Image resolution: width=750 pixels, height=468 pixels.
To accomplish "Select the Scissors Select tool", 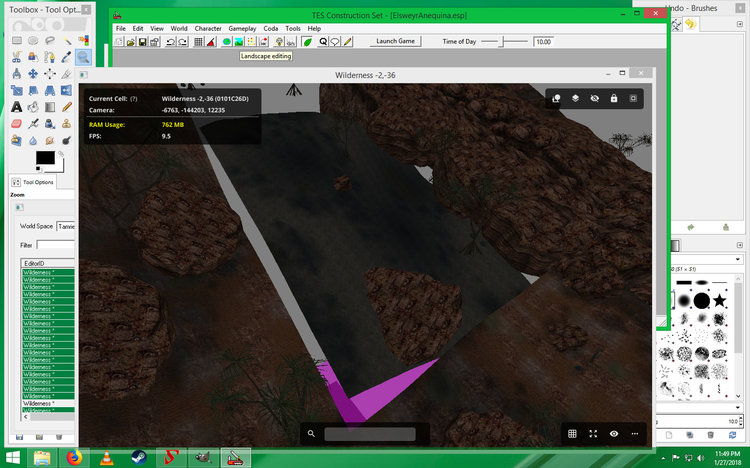I will tap(17, 57).
